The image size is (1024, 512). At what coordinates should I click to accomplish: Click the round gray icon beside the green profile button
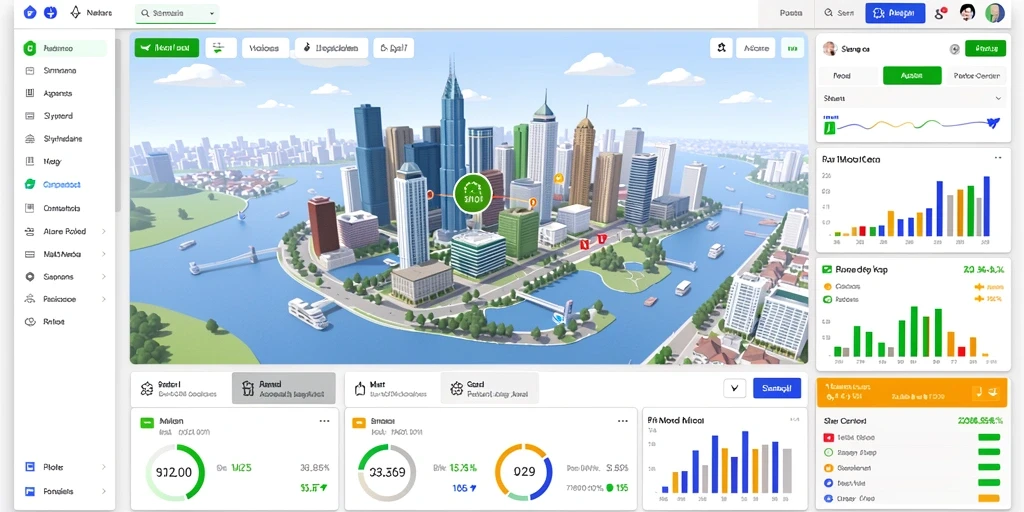click(954, 48)
